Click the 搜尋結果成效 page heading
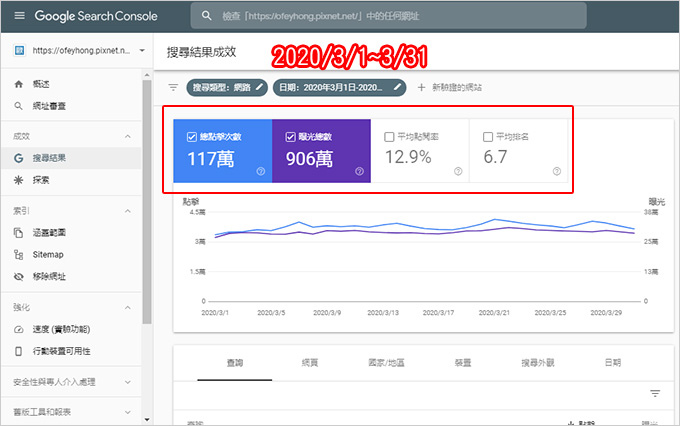This screenshot has height=426, width=680. 201,52
